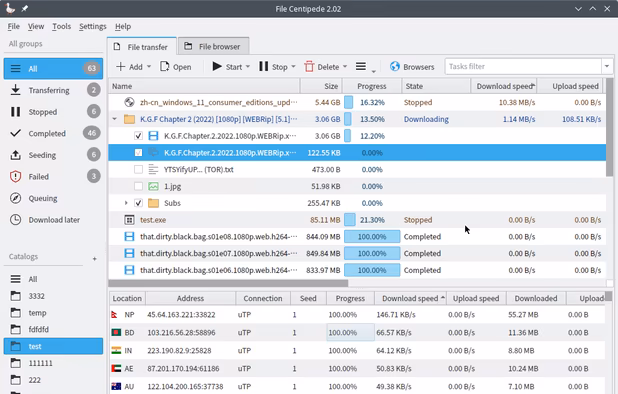618x394 pixels.
Task: Click the Browsers globe icon
Action: (395, 67)
